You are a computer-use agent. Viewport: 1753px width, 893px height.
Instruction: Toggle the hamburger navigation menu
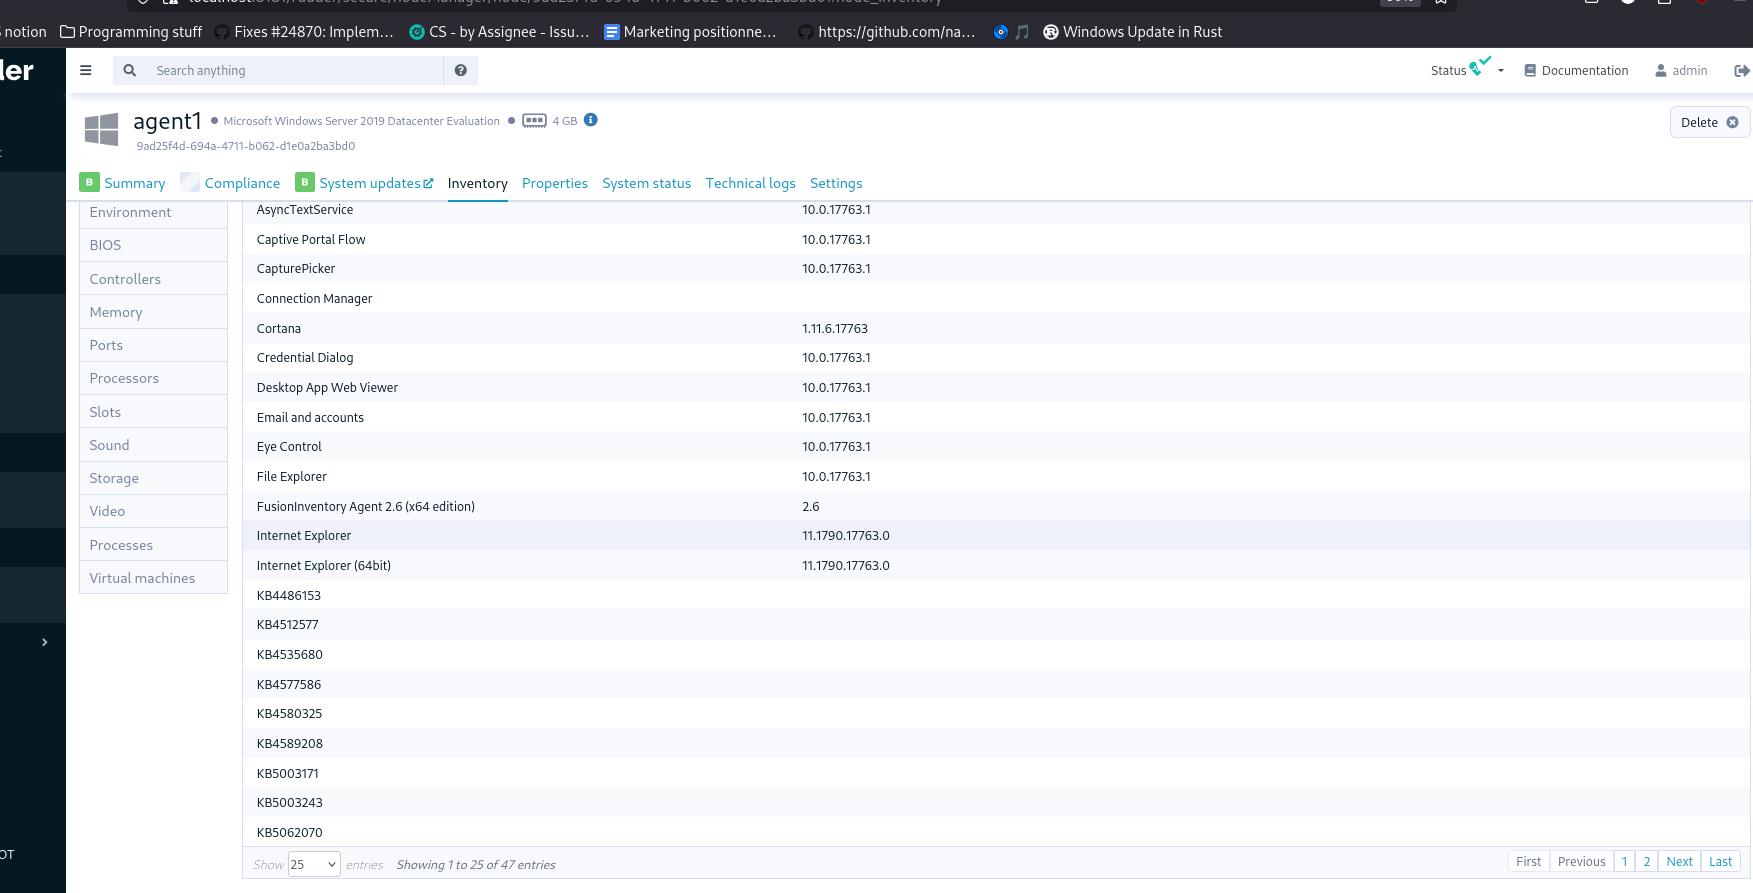pos(86,70)
